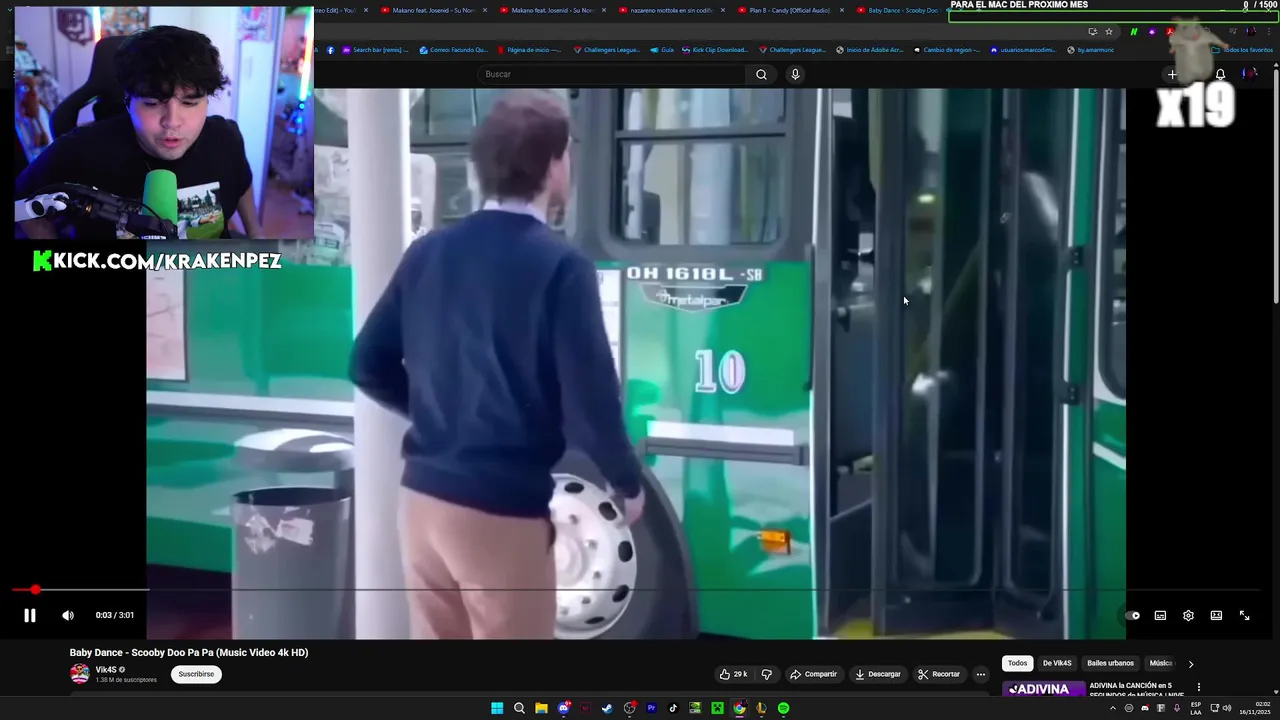Start voice search with microphone
The height and width of the screenshot is (720, 1280).
(x=795, y=74)
